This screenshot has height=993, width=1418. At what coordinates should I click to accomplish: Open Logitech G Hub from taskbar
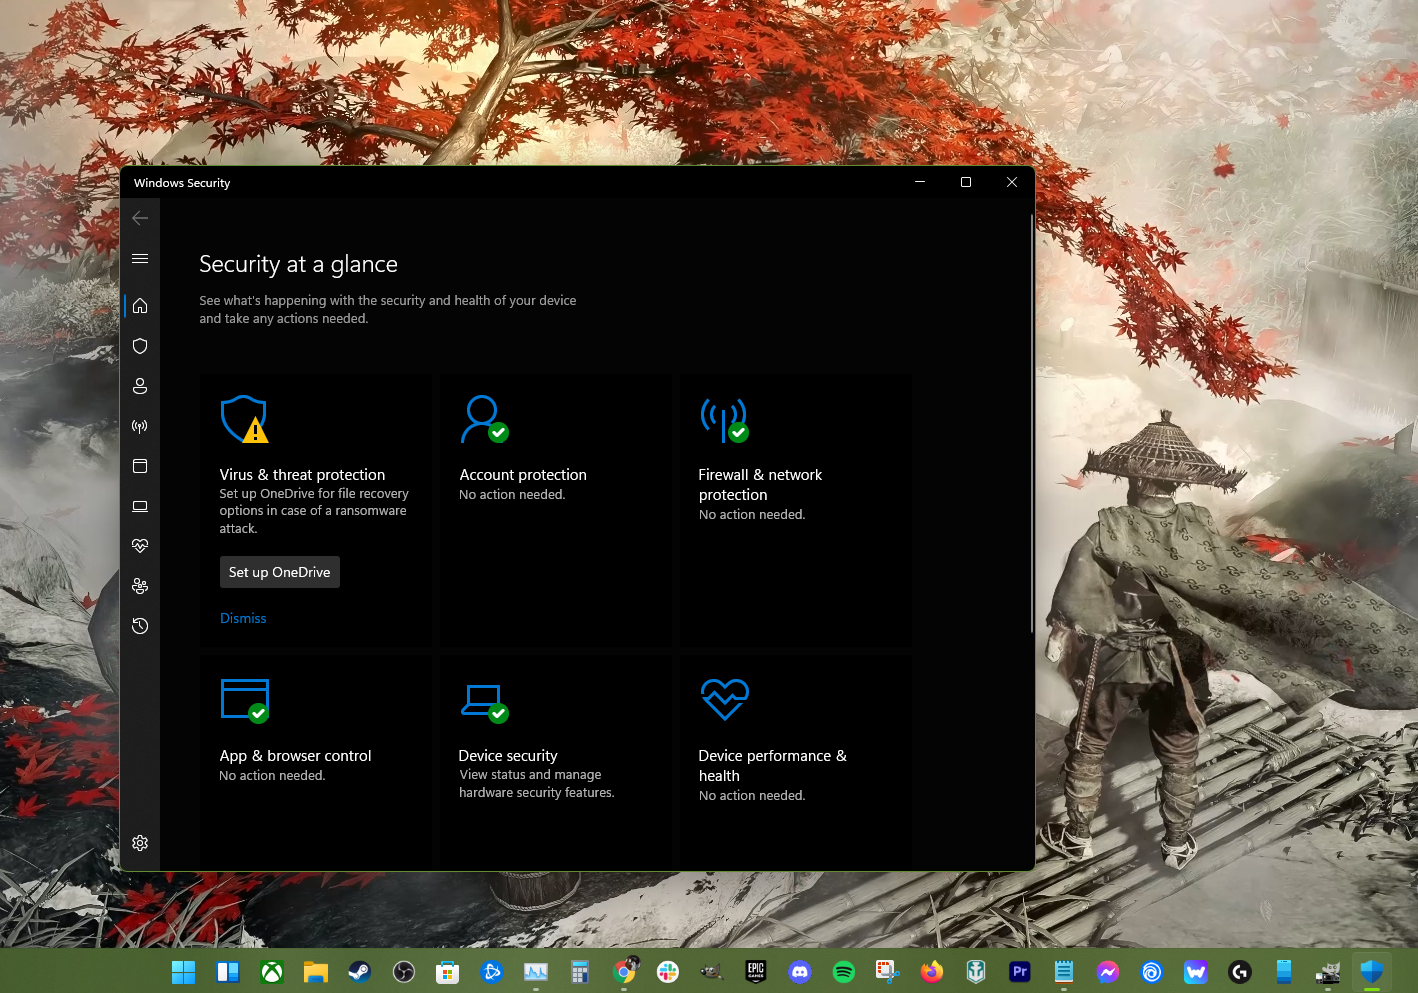(x=1240, y=971)
